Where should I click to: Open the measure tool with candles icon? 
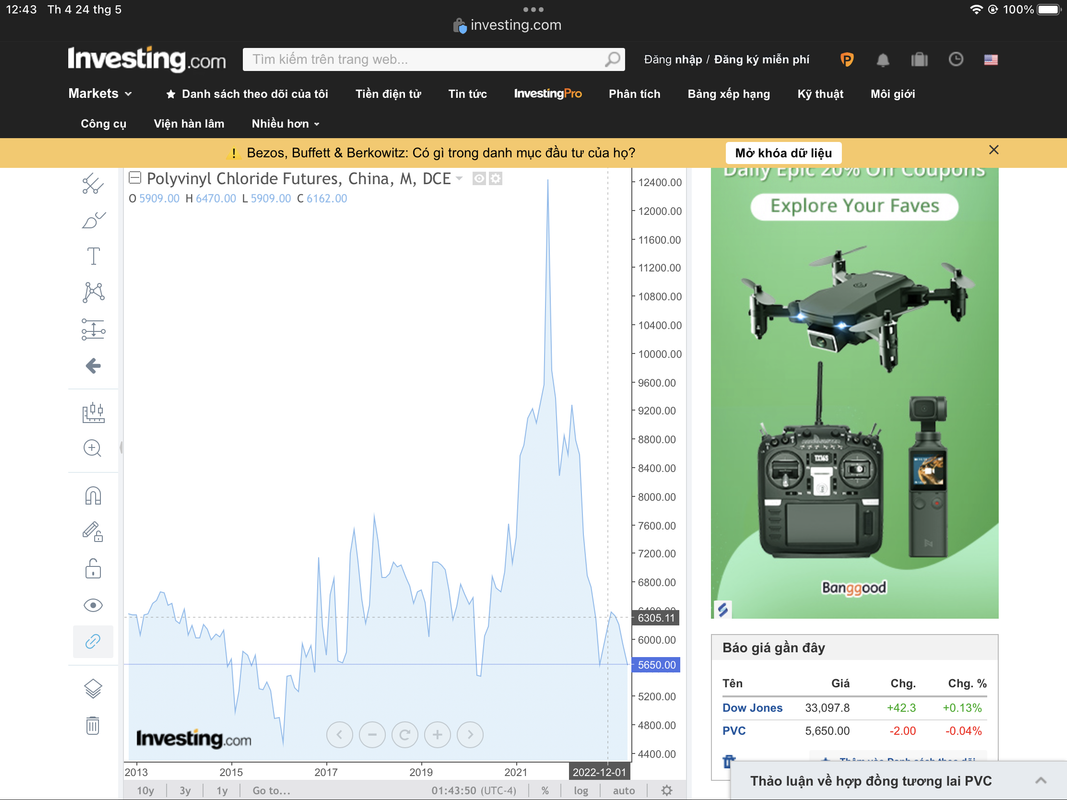pyautogui.click(x=93, y=412)
